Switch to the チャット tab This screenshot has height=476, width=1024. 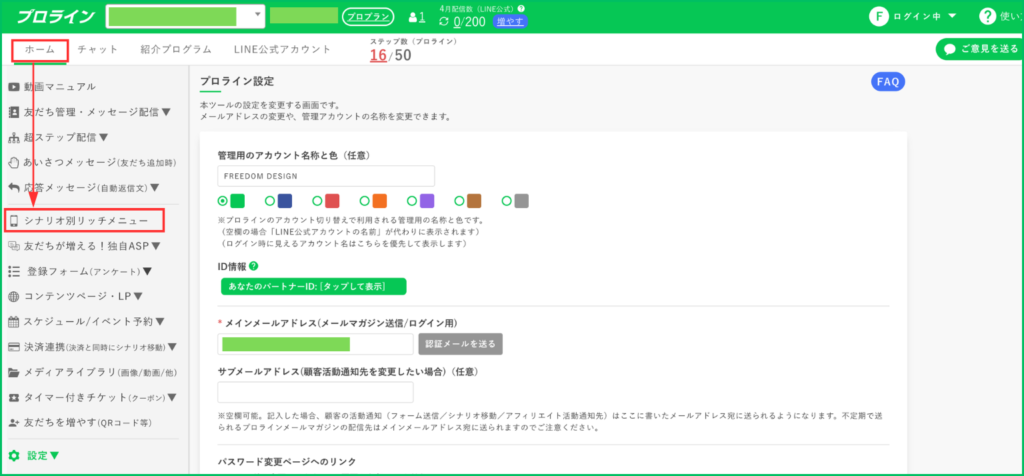pos(98,50)
